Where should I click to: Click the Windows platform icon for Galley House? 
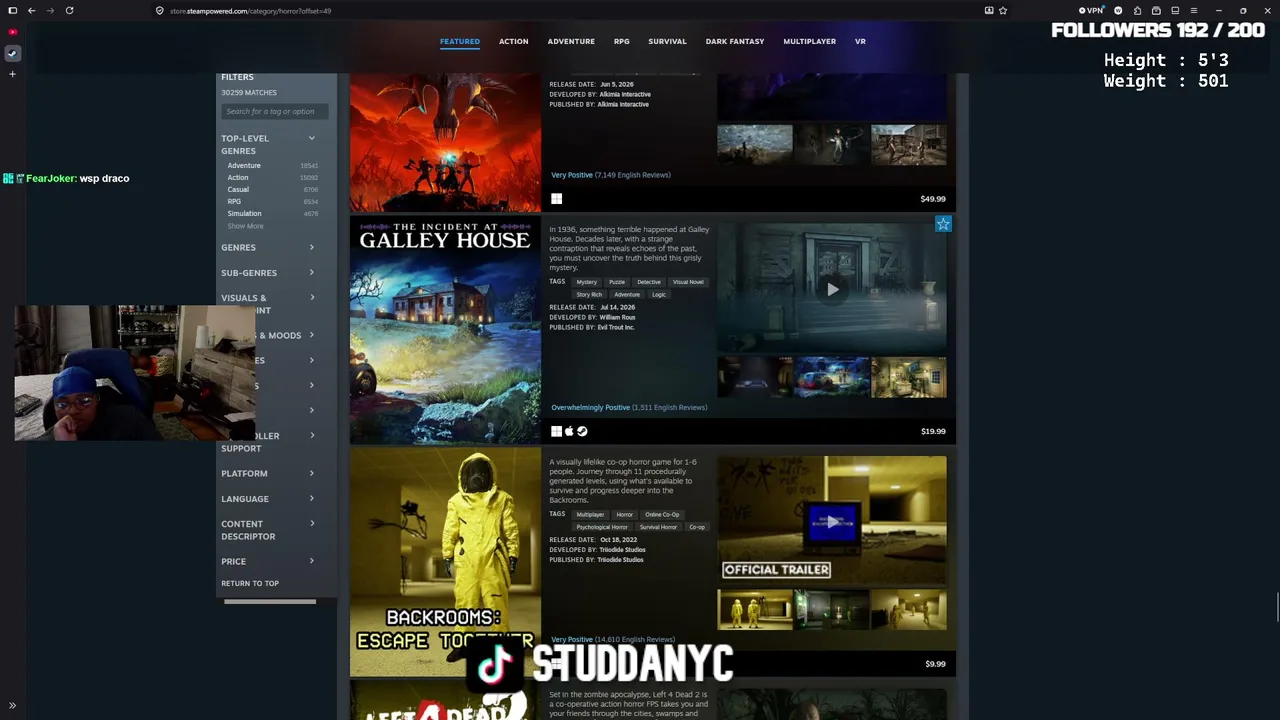click(556, 431)
